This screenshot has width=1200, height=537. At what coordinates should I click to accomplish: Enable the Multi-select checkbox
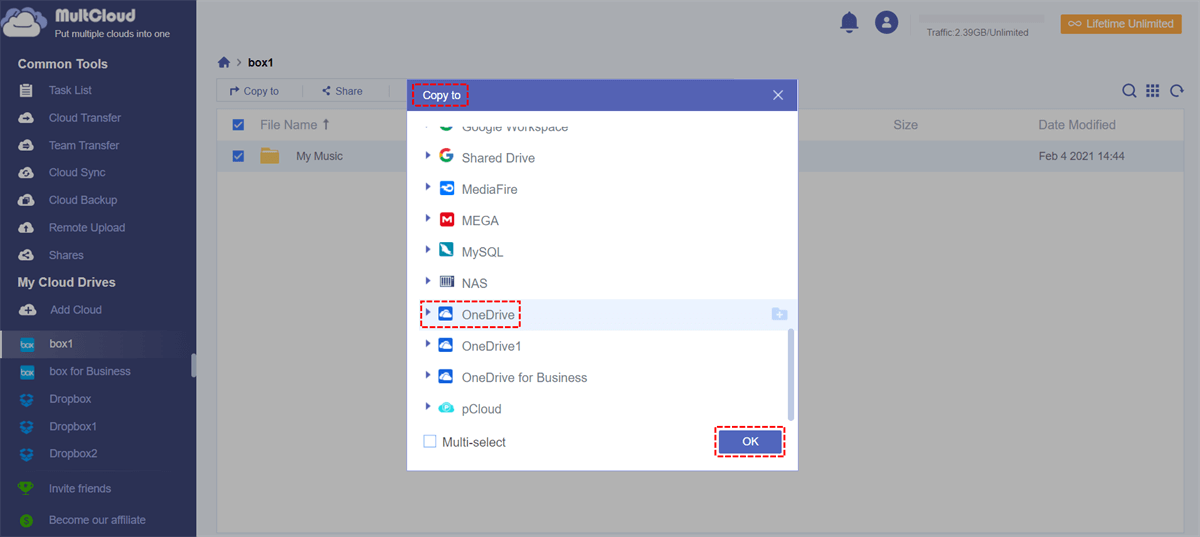(x=430, y=441)
